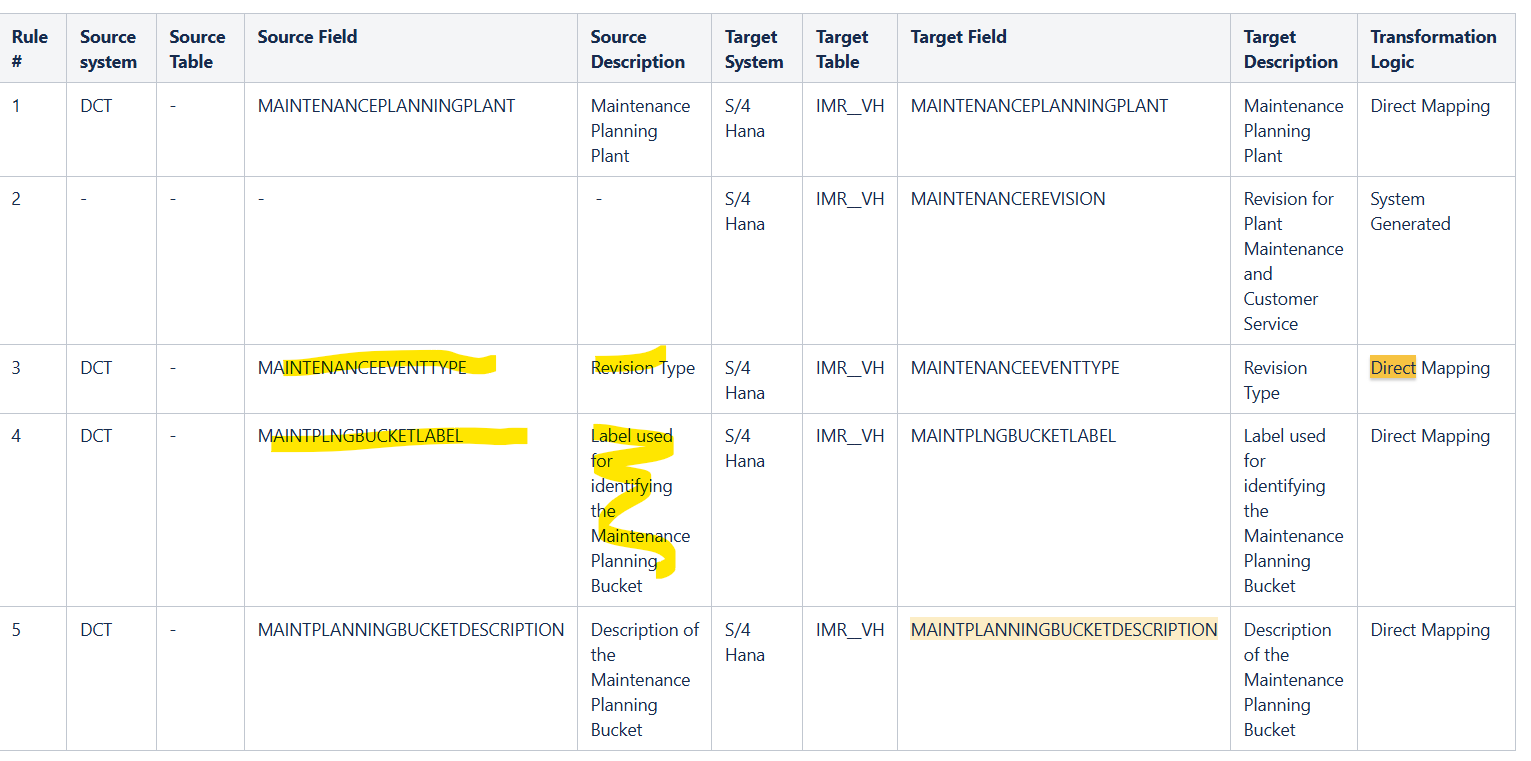Click the highlighted "Direct" word in rule 3
Image resolution: width=1531 pixels, height=761 pixels.
click(x=1393, y=368)
